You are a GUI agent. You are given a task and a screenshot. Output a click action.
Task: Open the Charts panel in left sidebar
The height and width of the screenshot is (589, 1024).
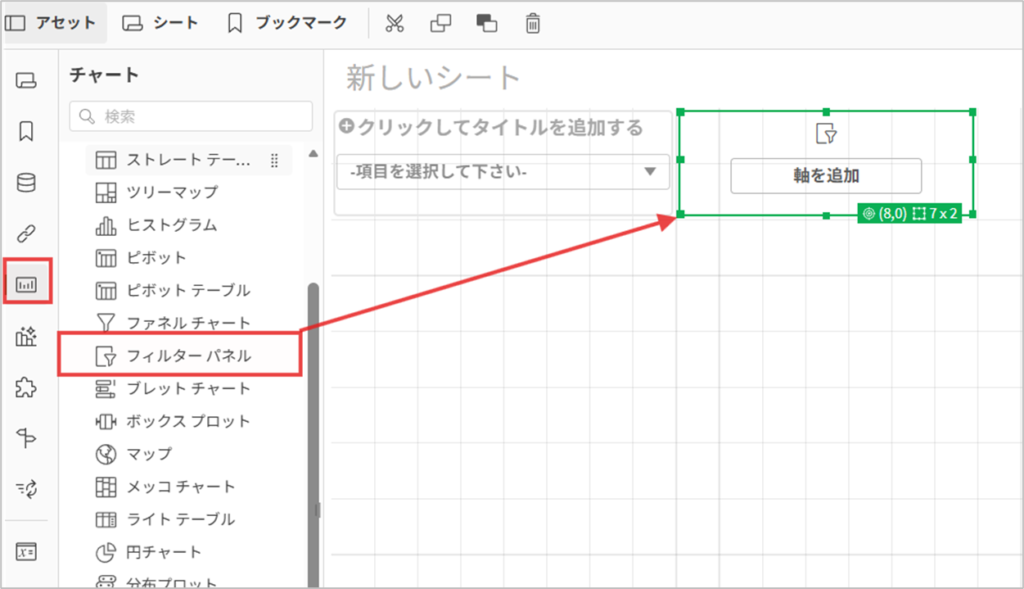(27, 284)
